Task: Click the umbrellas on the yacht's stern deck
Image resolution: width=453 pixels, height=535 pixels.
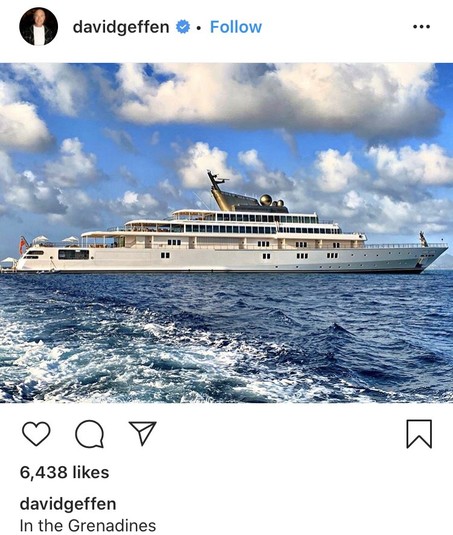Action: point(56,240)
